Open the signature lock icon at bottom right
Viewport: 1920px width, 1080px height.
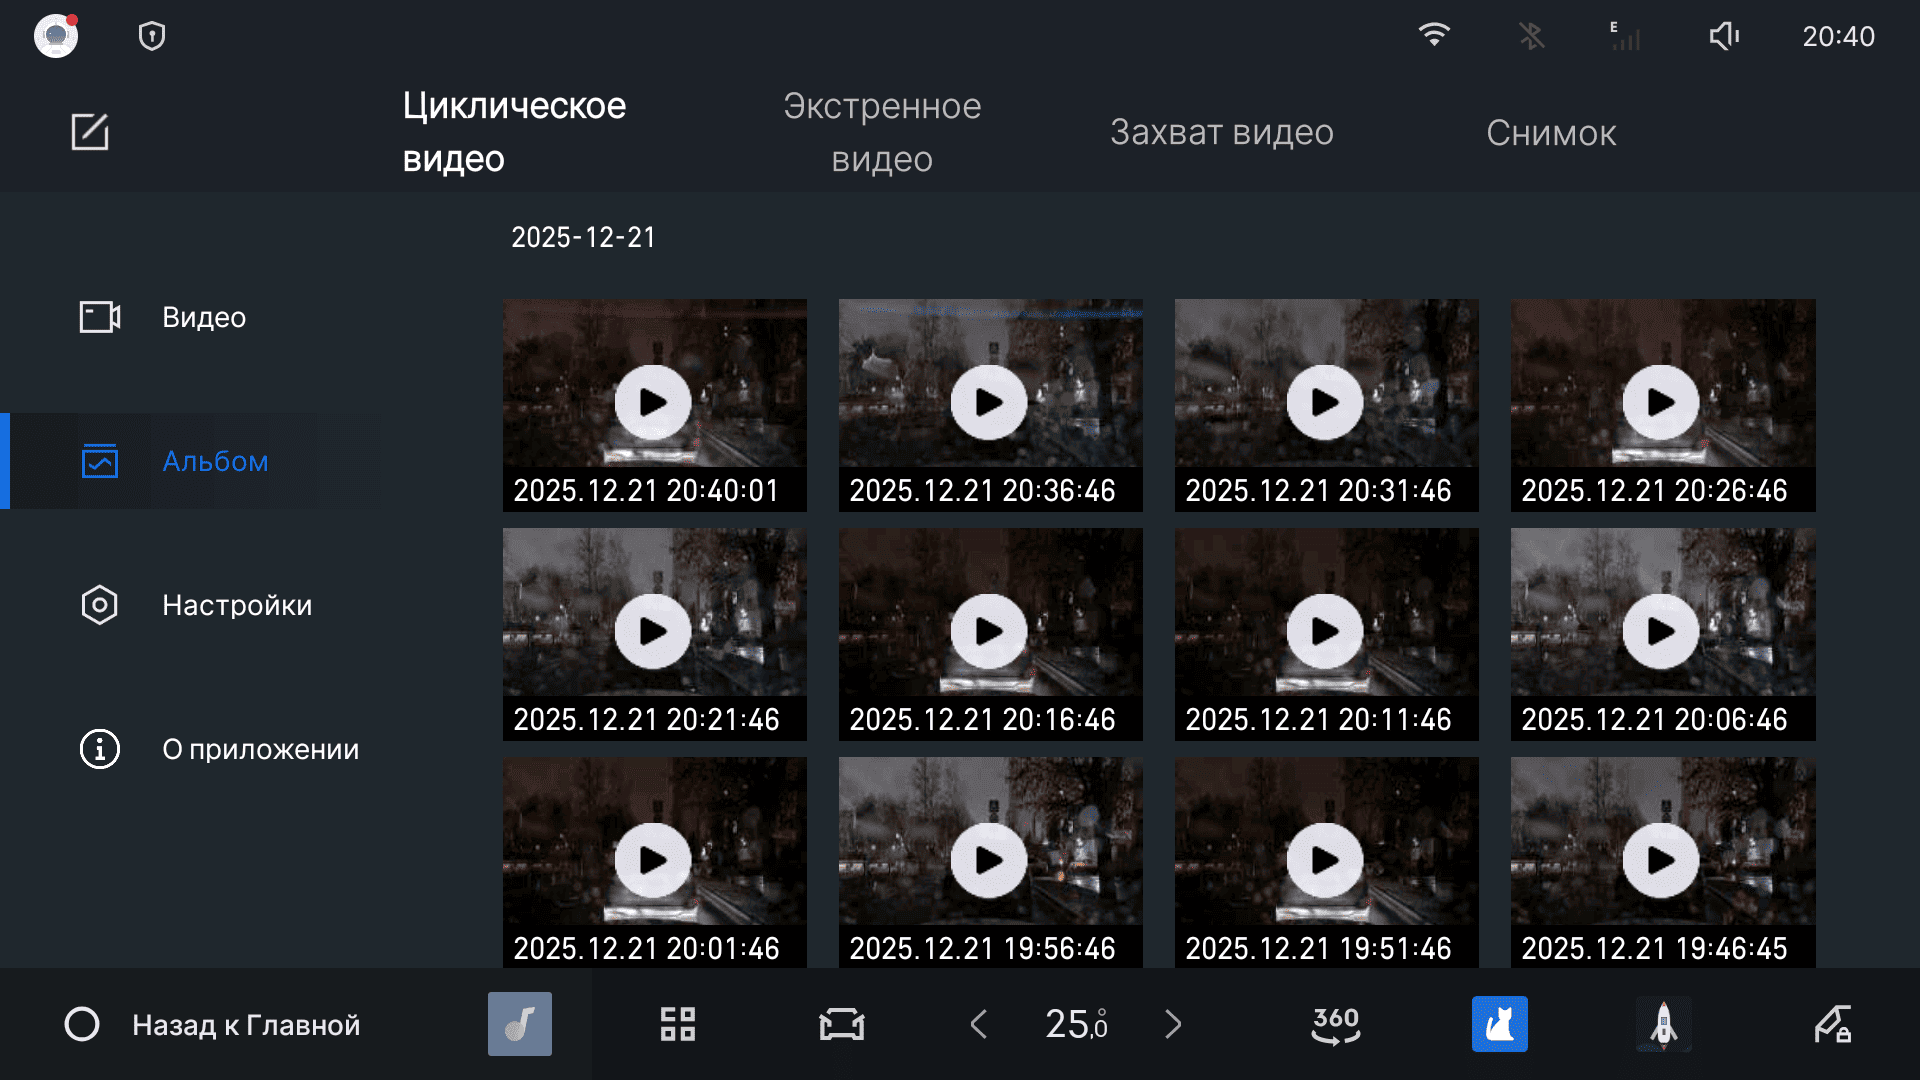coord(1835,1024)
